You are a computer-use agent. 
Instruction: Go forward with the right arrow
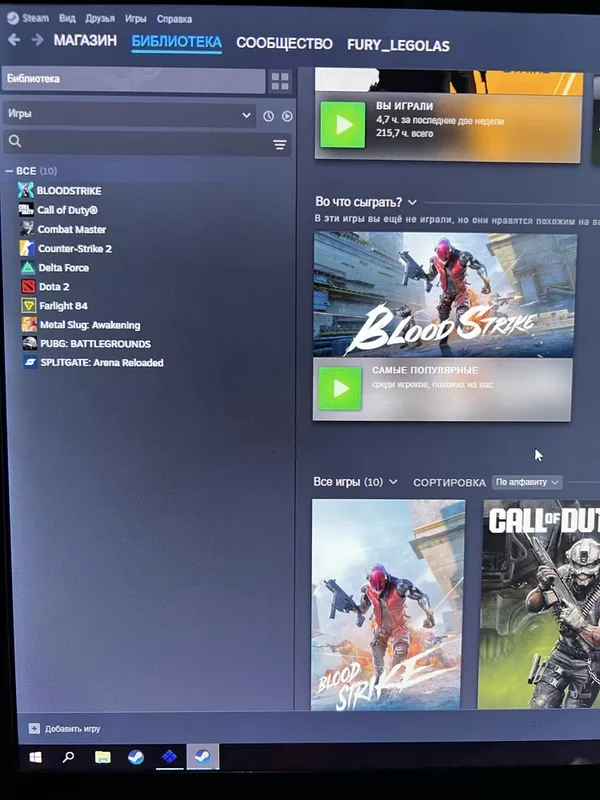point(37,39)
